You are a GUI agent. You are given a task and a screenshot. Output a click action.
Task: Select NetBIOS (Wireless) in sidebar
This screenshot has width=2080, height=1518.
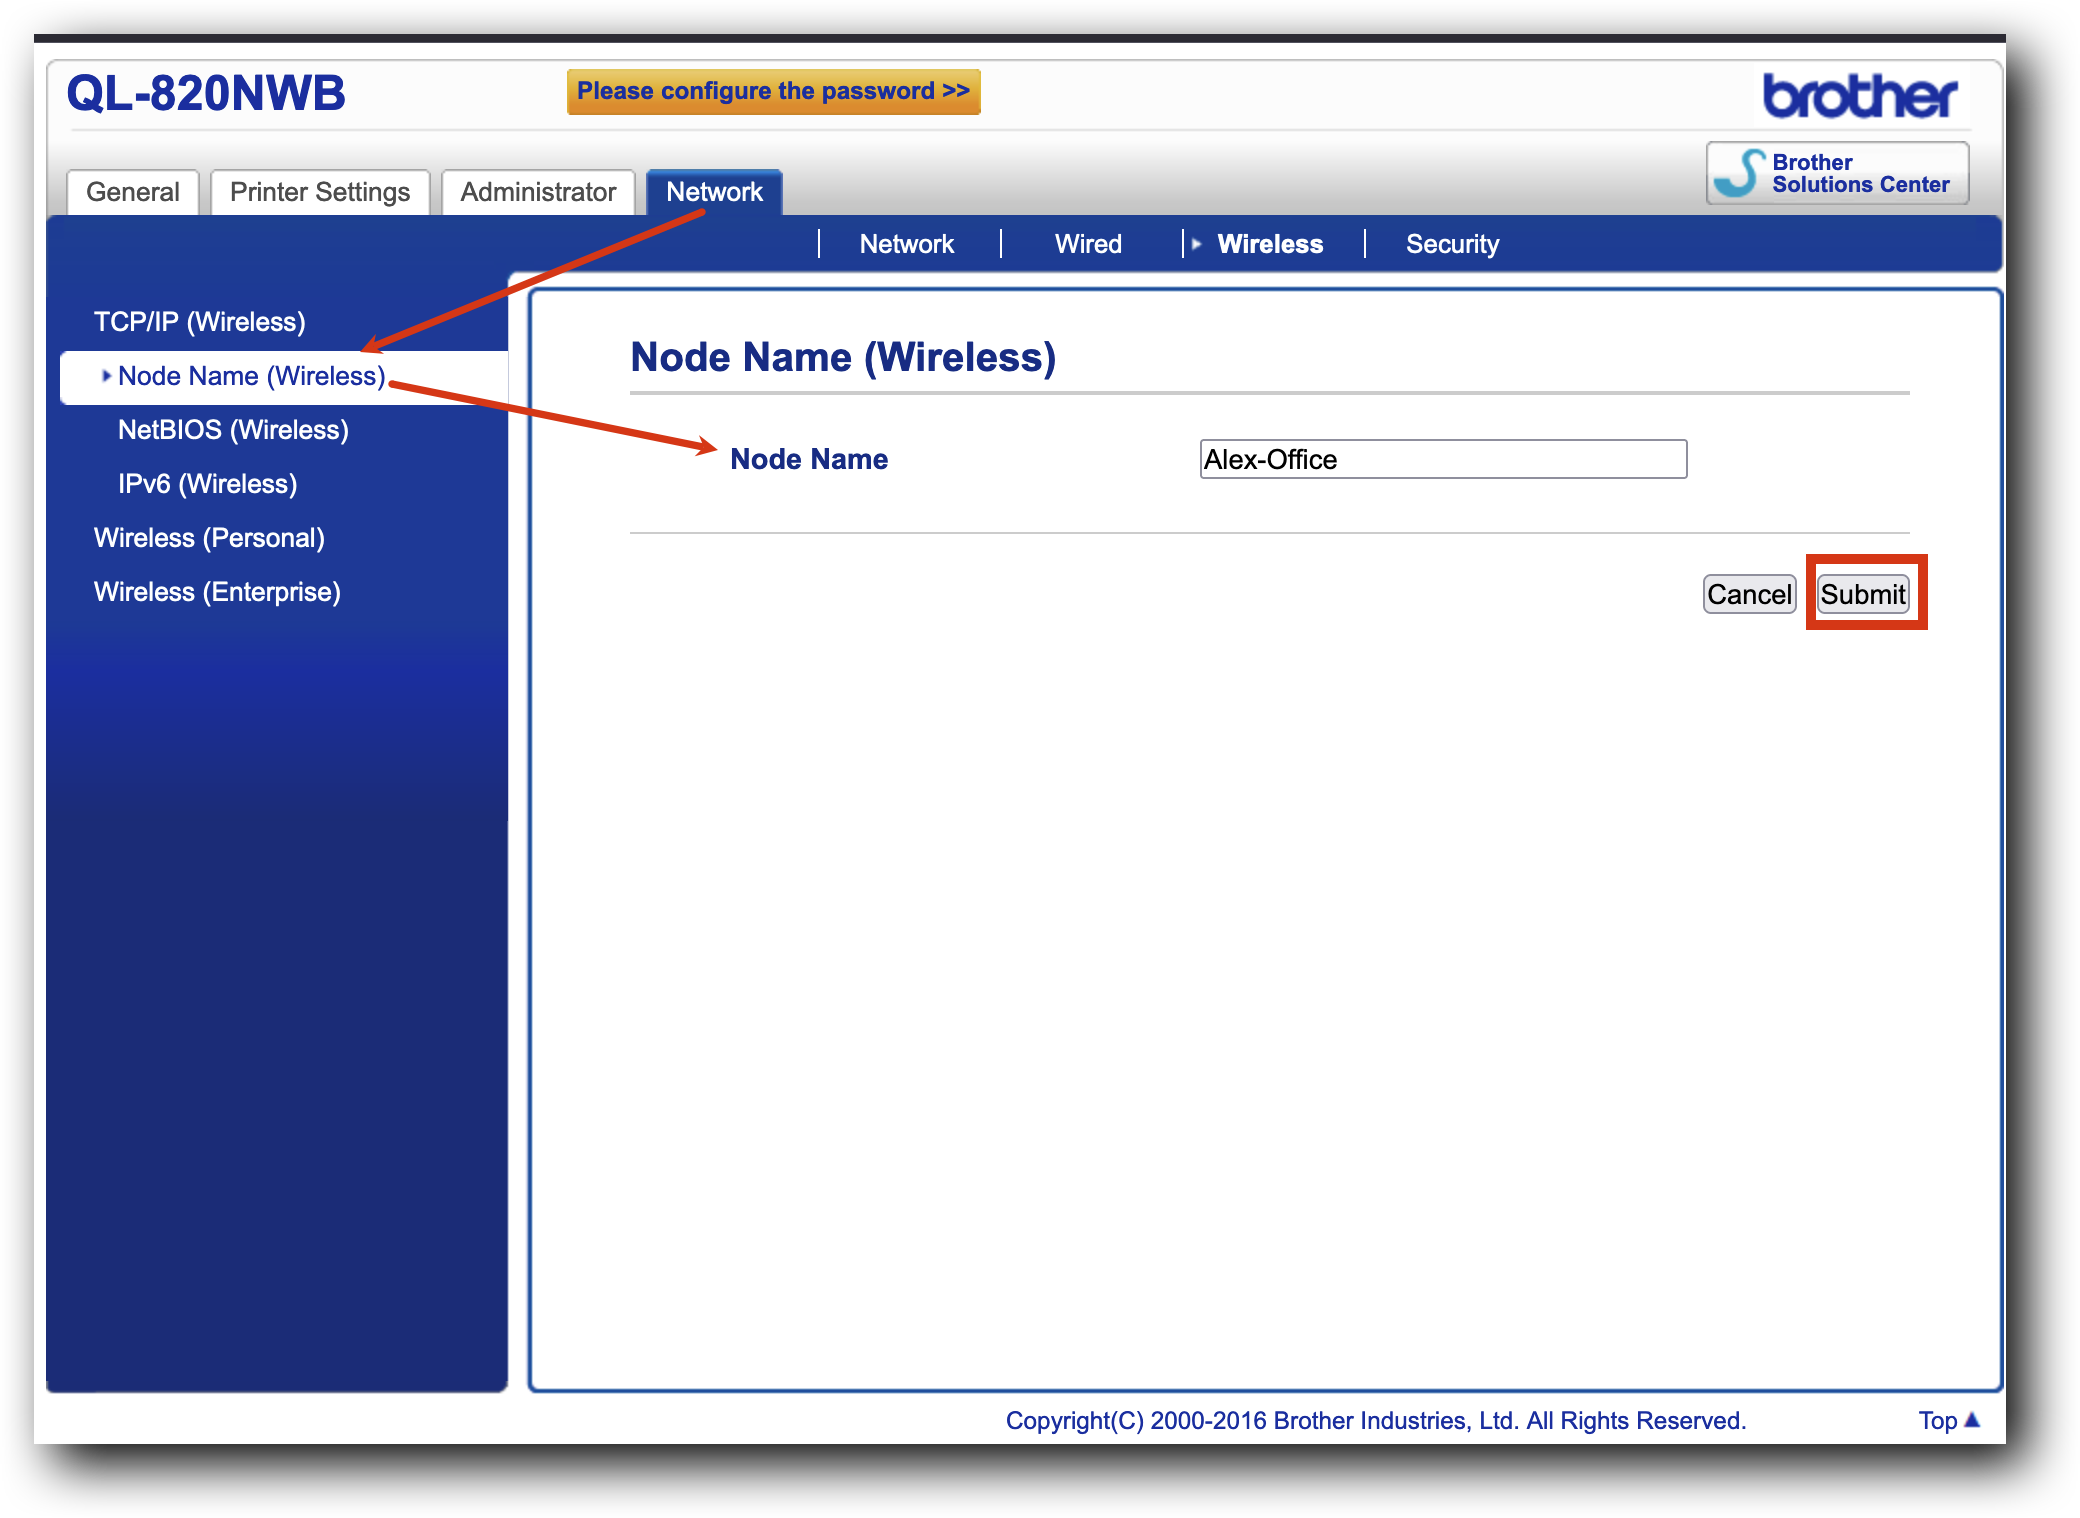point(233,430)
